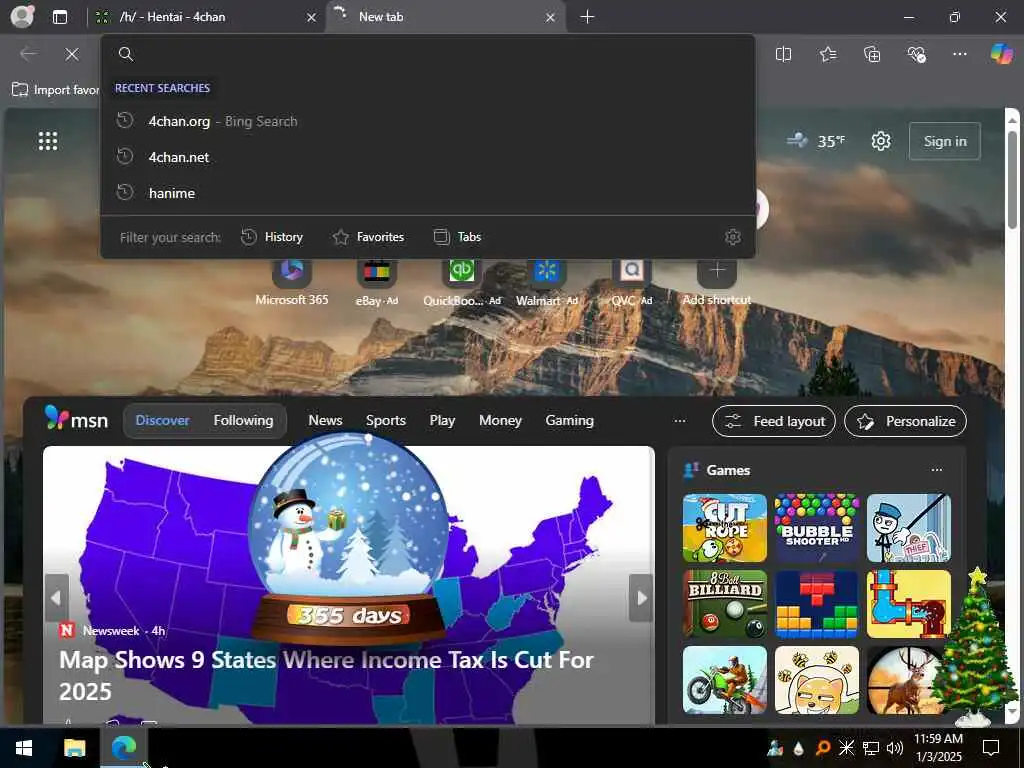Screen dimensions: 1024x768
Task: Click the Personalize button
Action: pos(905,421)
